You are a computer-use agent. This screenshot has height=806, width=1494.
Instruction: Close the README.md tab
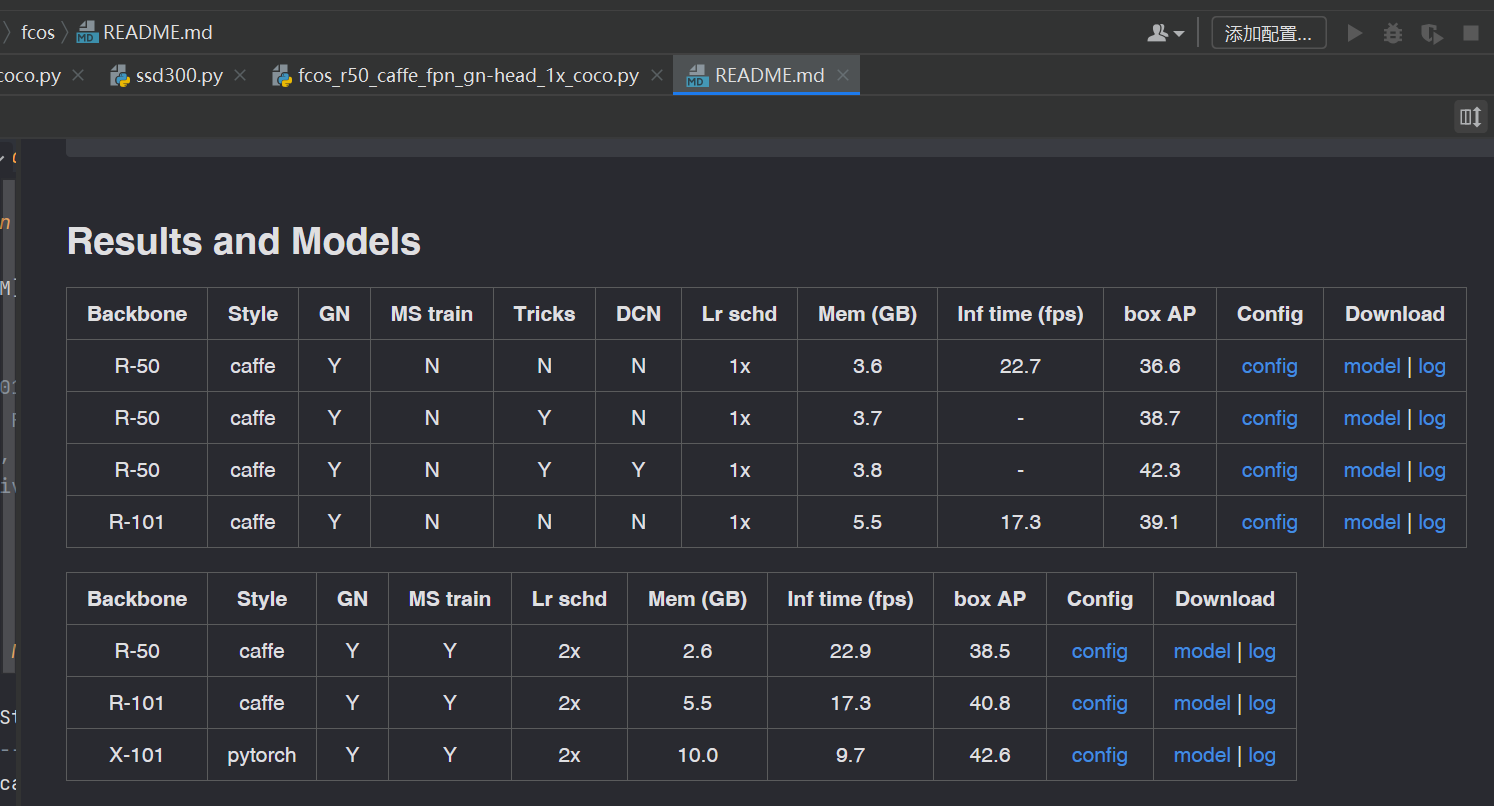843,75
